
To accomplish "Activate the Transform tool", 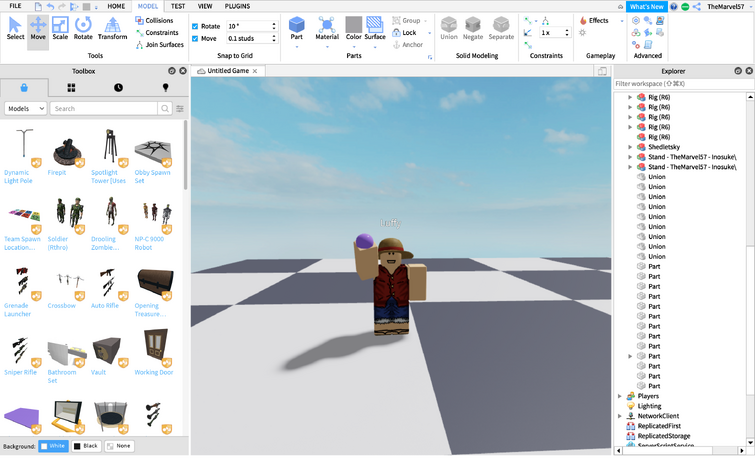I will coord(112,28).
